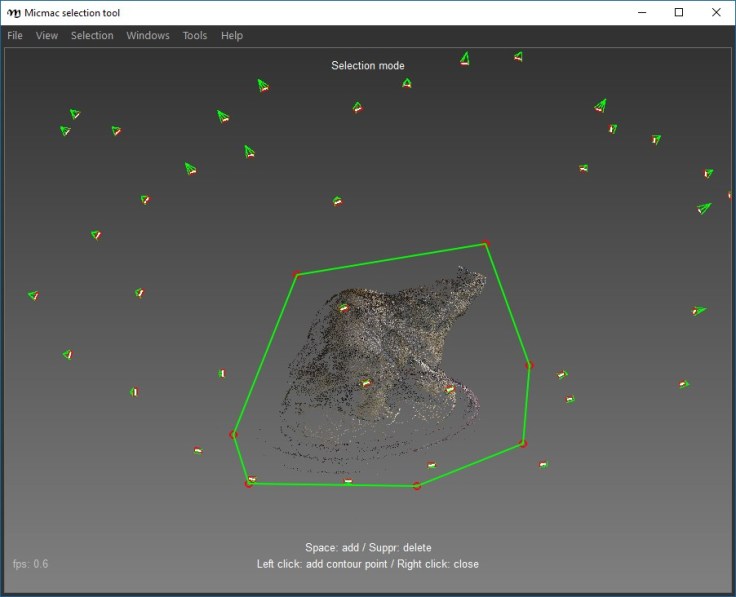This screenshot has width=736, height=597.
Task: Click camera marker at point cloud's upper-left area
Action: (343, 307)
